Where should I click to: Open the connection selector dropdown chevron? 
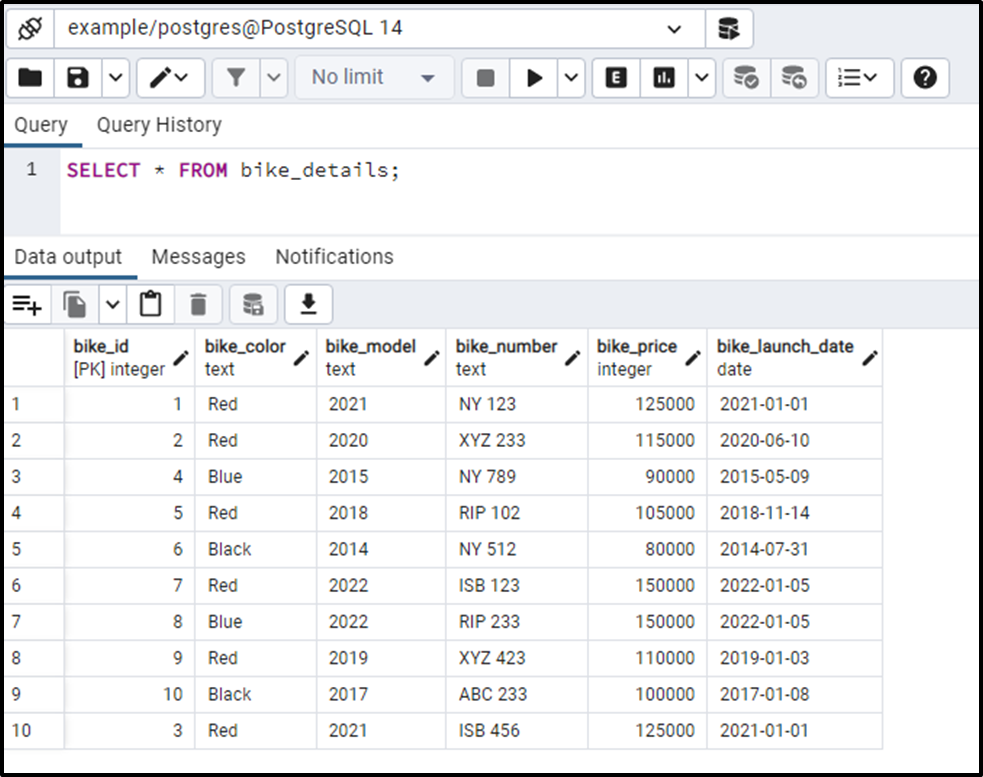coord(674,29)
